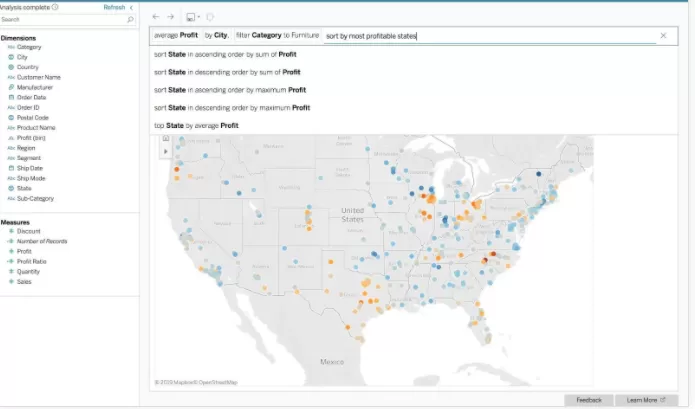Click the back arrow in the toolbar
This screenshot has width=695, height=409.
click(x=156, y=17)
